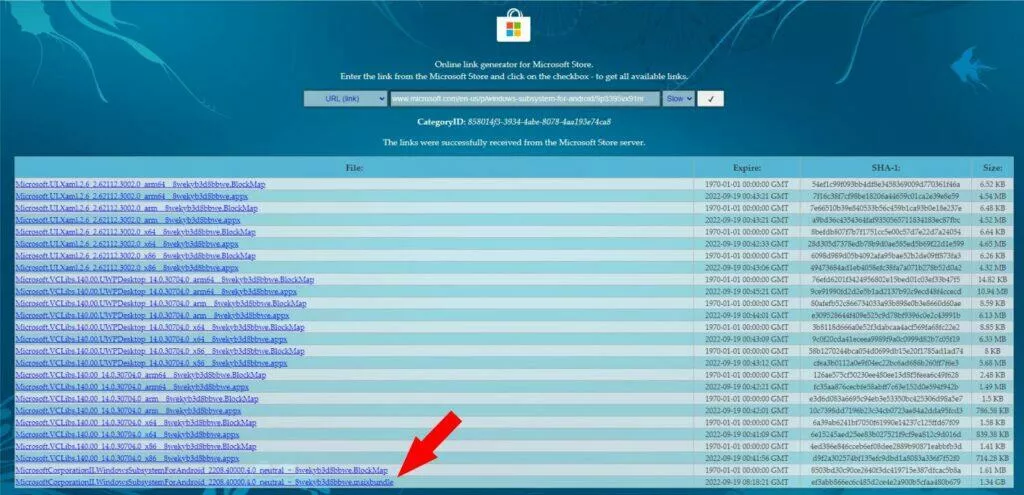Select the '839.38 KB' size cell
The image size is (1024, 495).
click(x=993, y=434)
